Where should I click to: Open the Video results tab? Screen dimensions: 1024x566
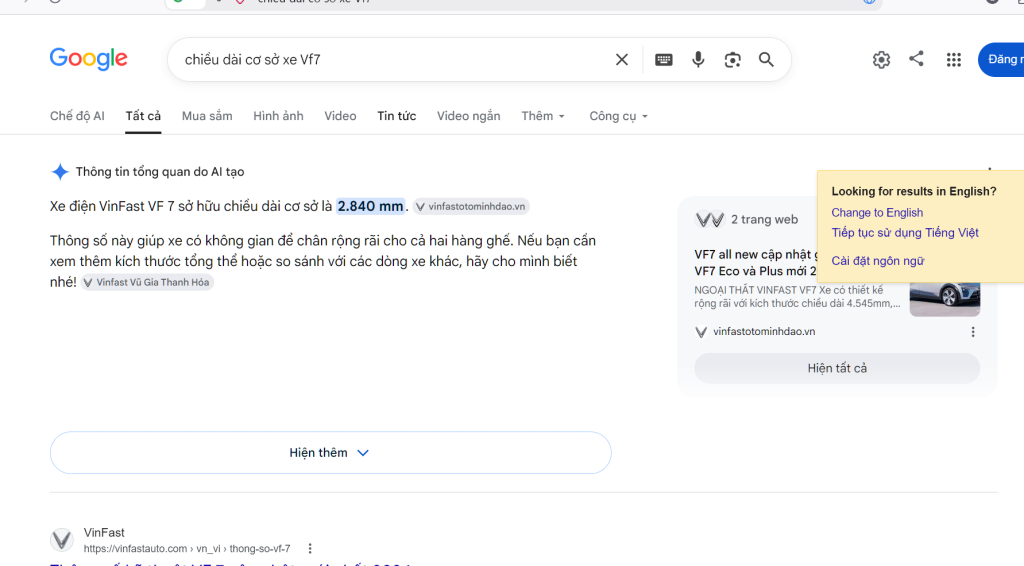coord(340,116)
